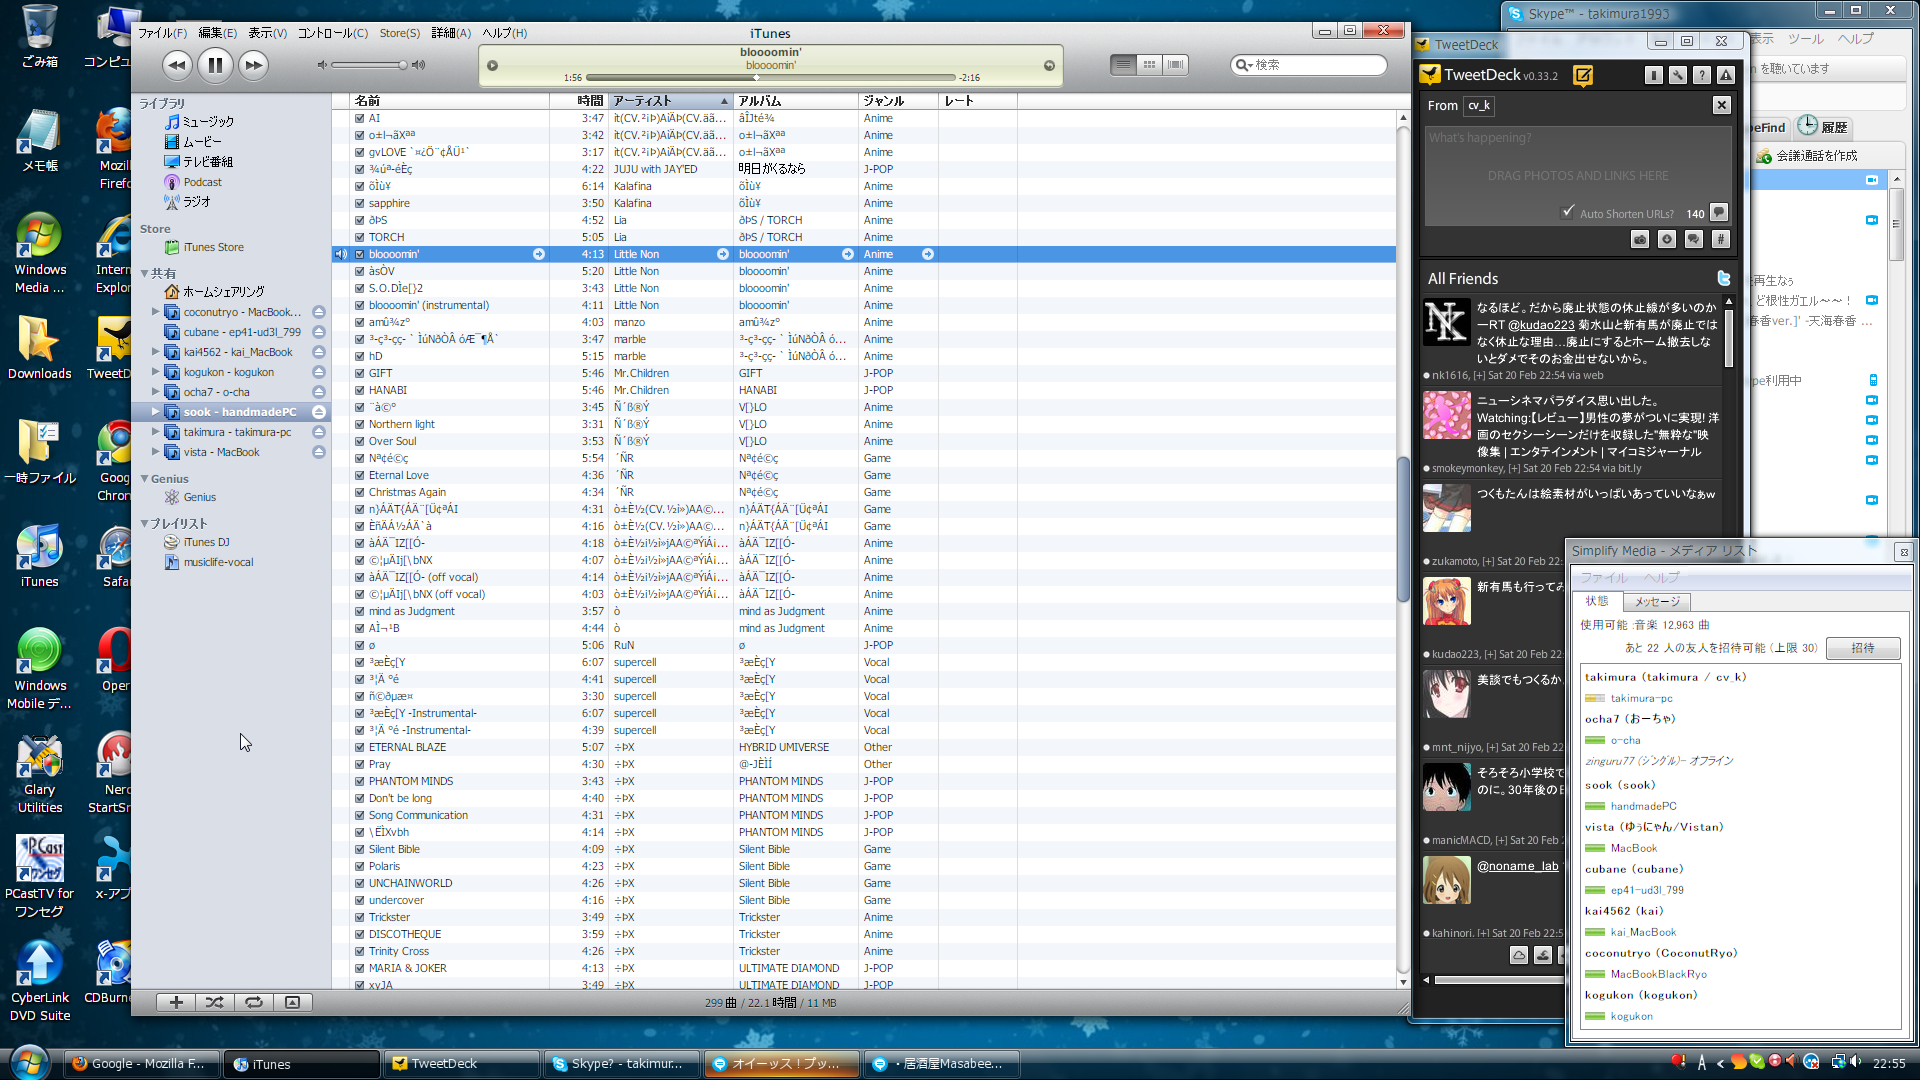Eject the coconutryo - MacBook shared library
The height and width of the screenshot is (1080, 1920).
coord(319,312)
